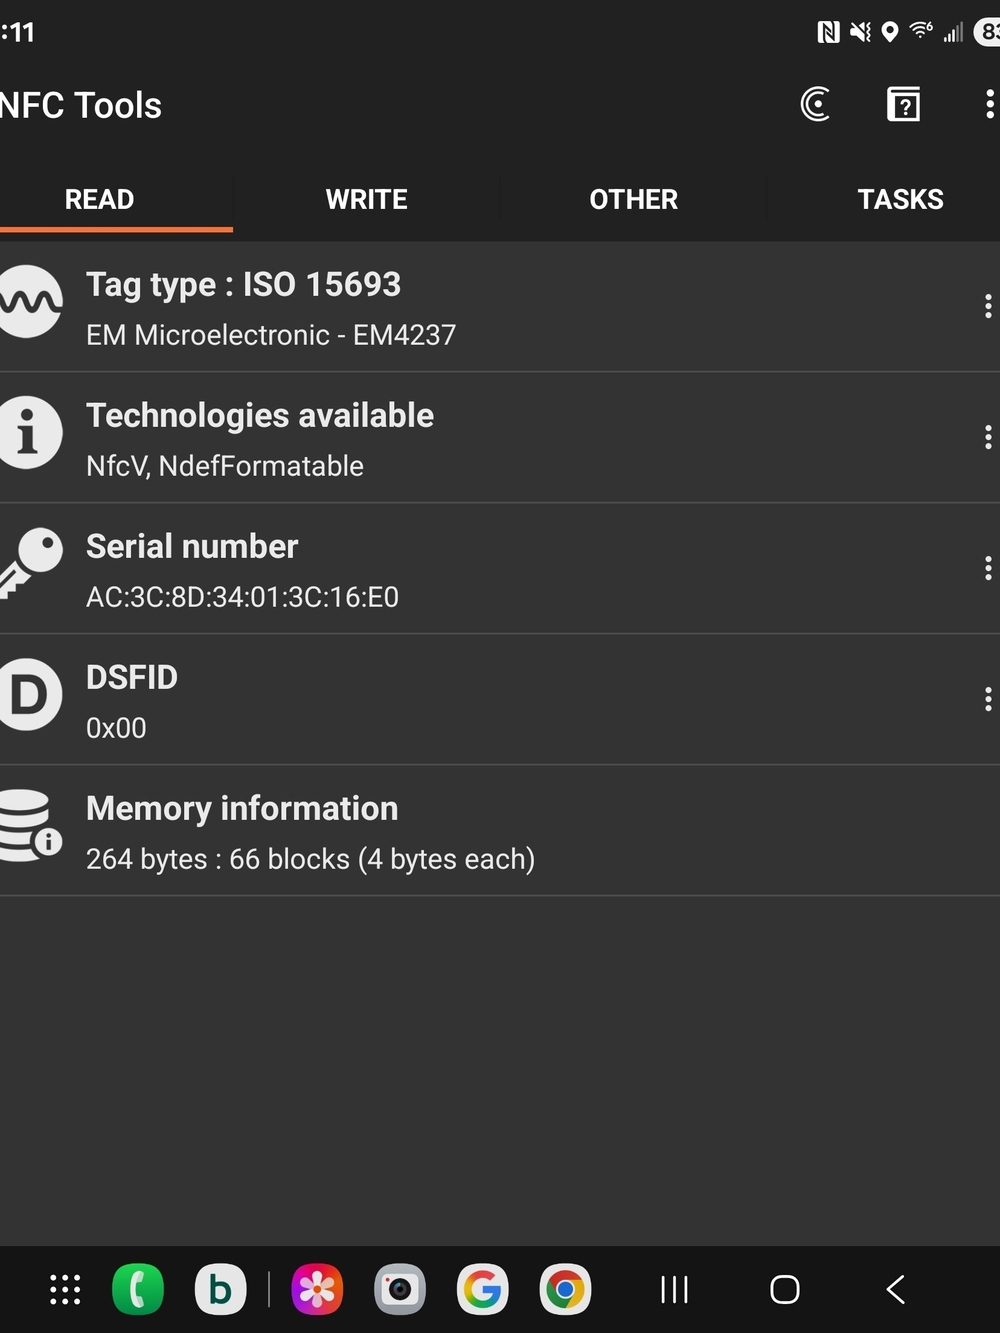Select the text 264 bytes : 66 blocks
The width and height of the screenshot is (1000, 1333).
218,859
